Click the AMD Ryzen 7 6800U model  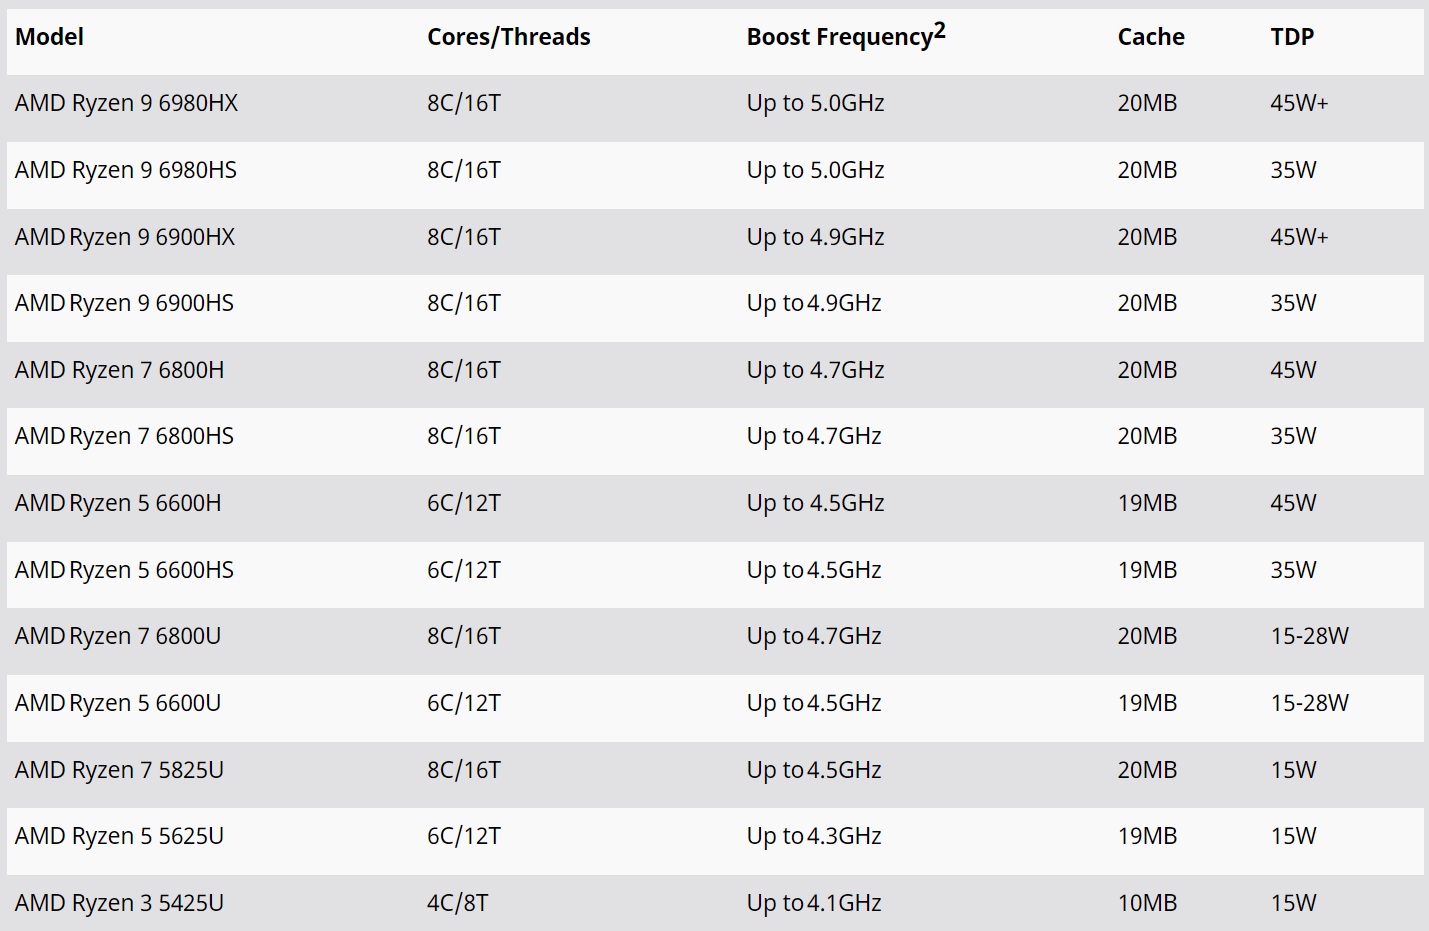[118, 636]
